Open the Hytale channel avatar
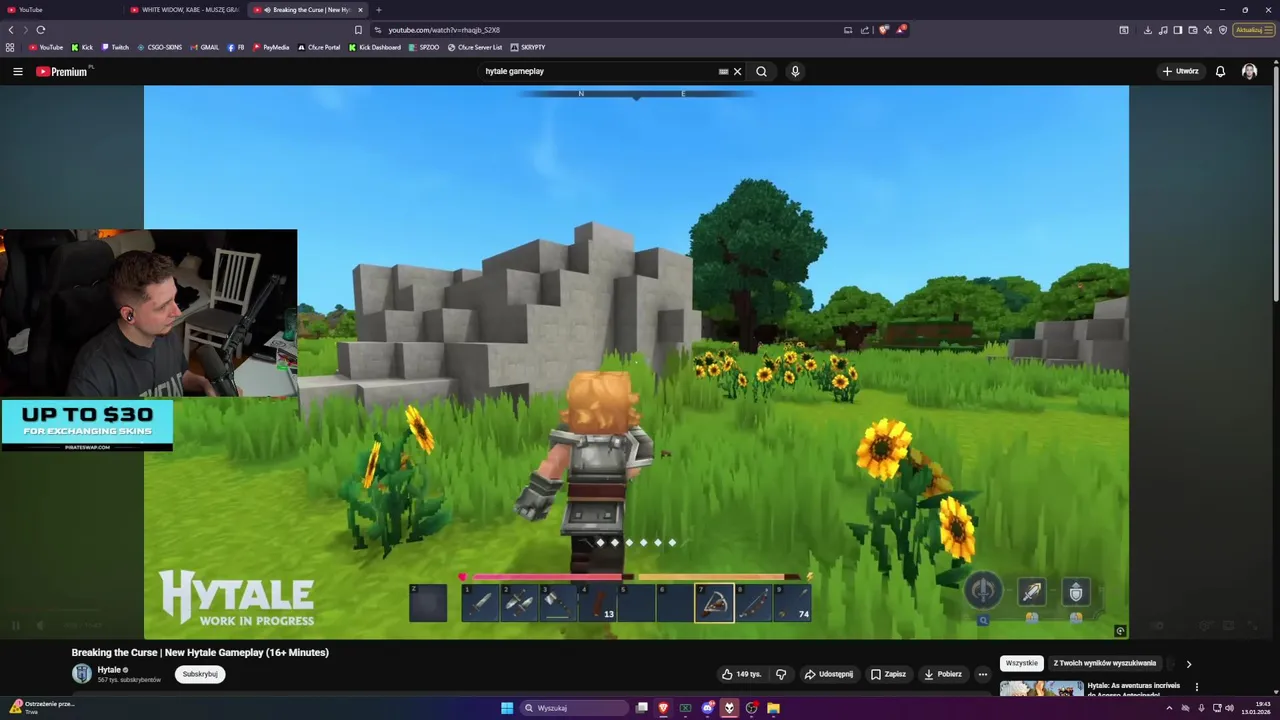This screenshot has width=1280, height=720. point(81,674)
